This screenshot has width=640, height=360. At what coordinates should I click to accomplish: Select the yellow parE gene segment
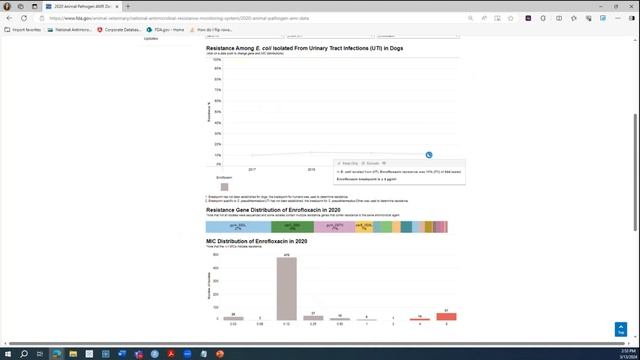364,227
